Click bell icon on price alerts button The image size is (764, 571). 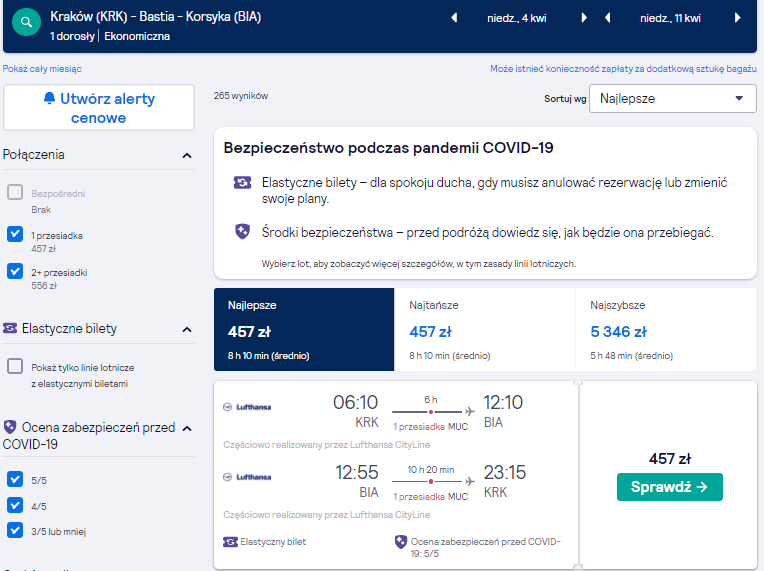49,98
